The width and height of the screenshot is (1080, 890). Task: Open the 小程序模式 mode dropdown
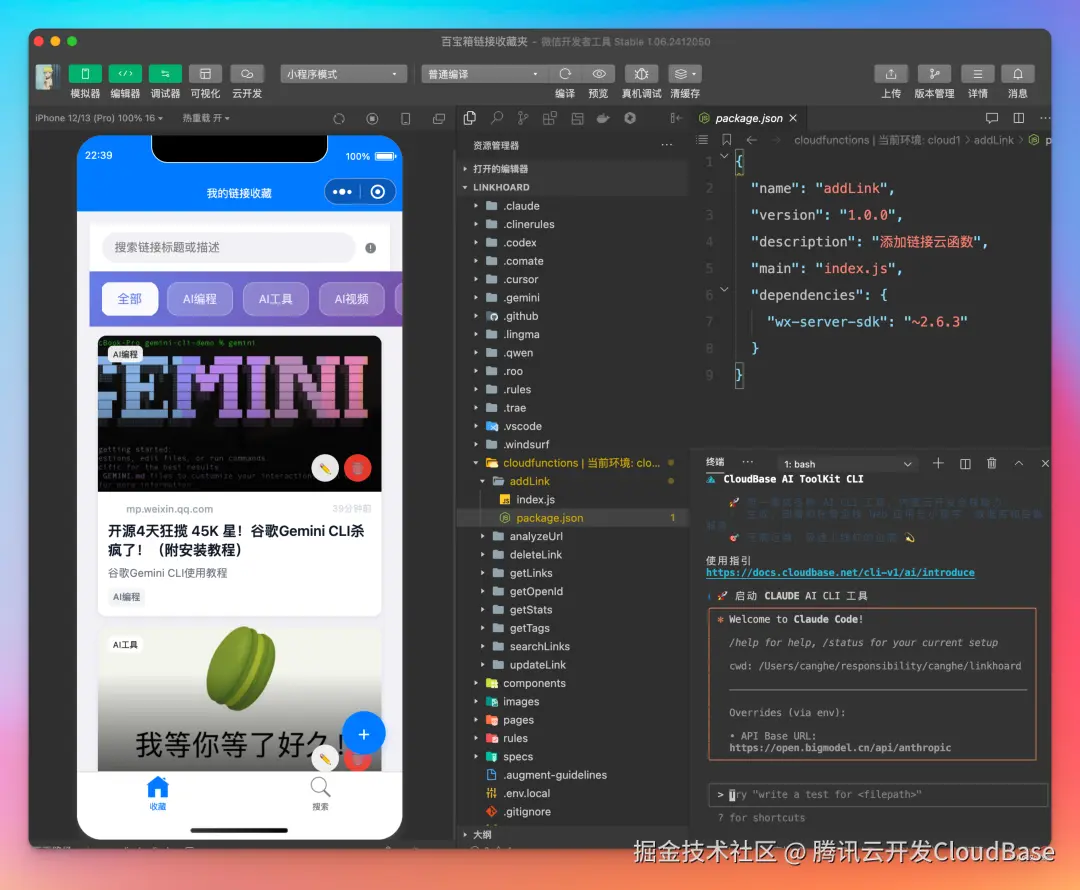point(343,74)
